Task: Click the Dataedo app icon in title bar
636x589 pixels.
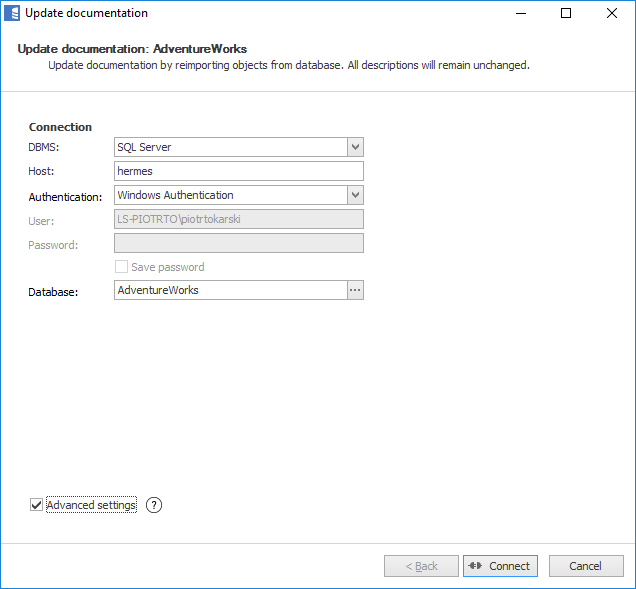Action: coord(13,13)
